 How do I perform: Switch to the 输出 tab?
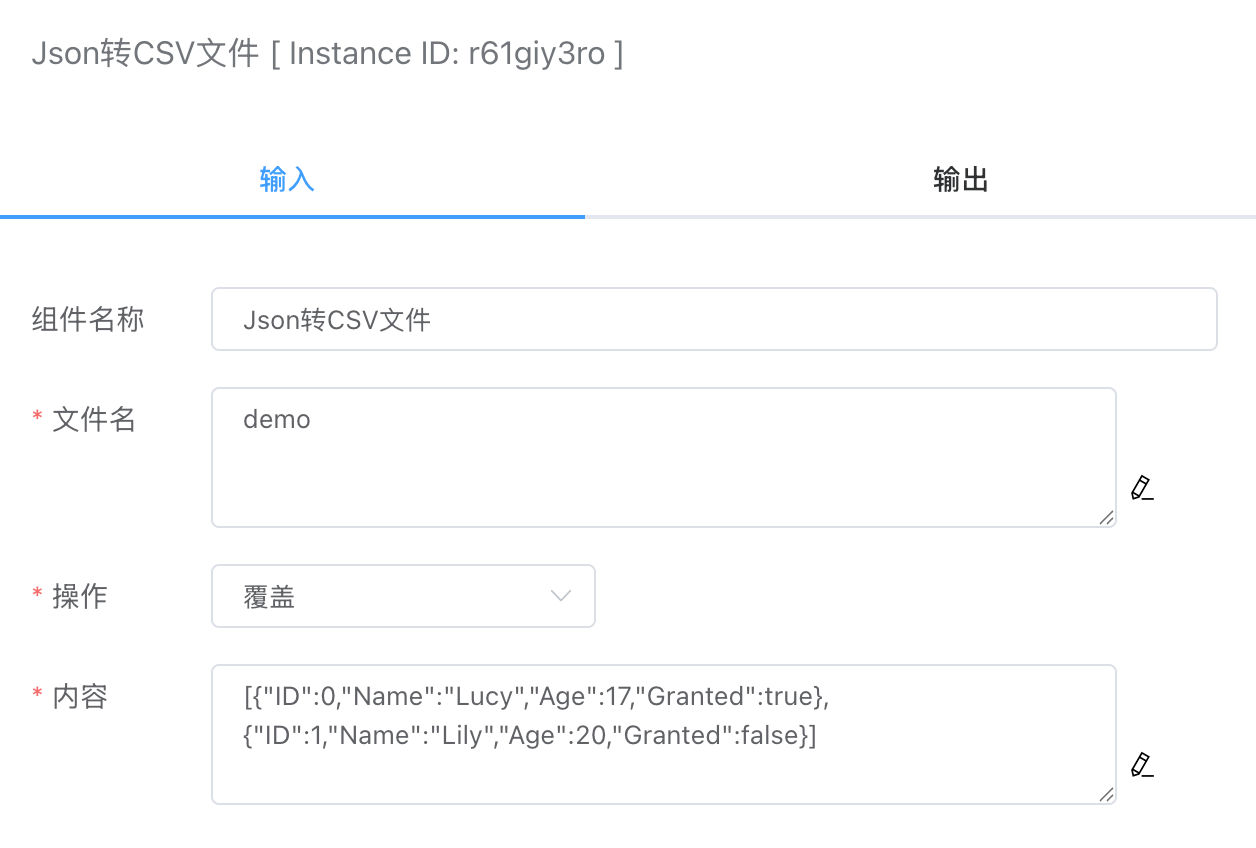pyautogui.click(x=961, y=180)
